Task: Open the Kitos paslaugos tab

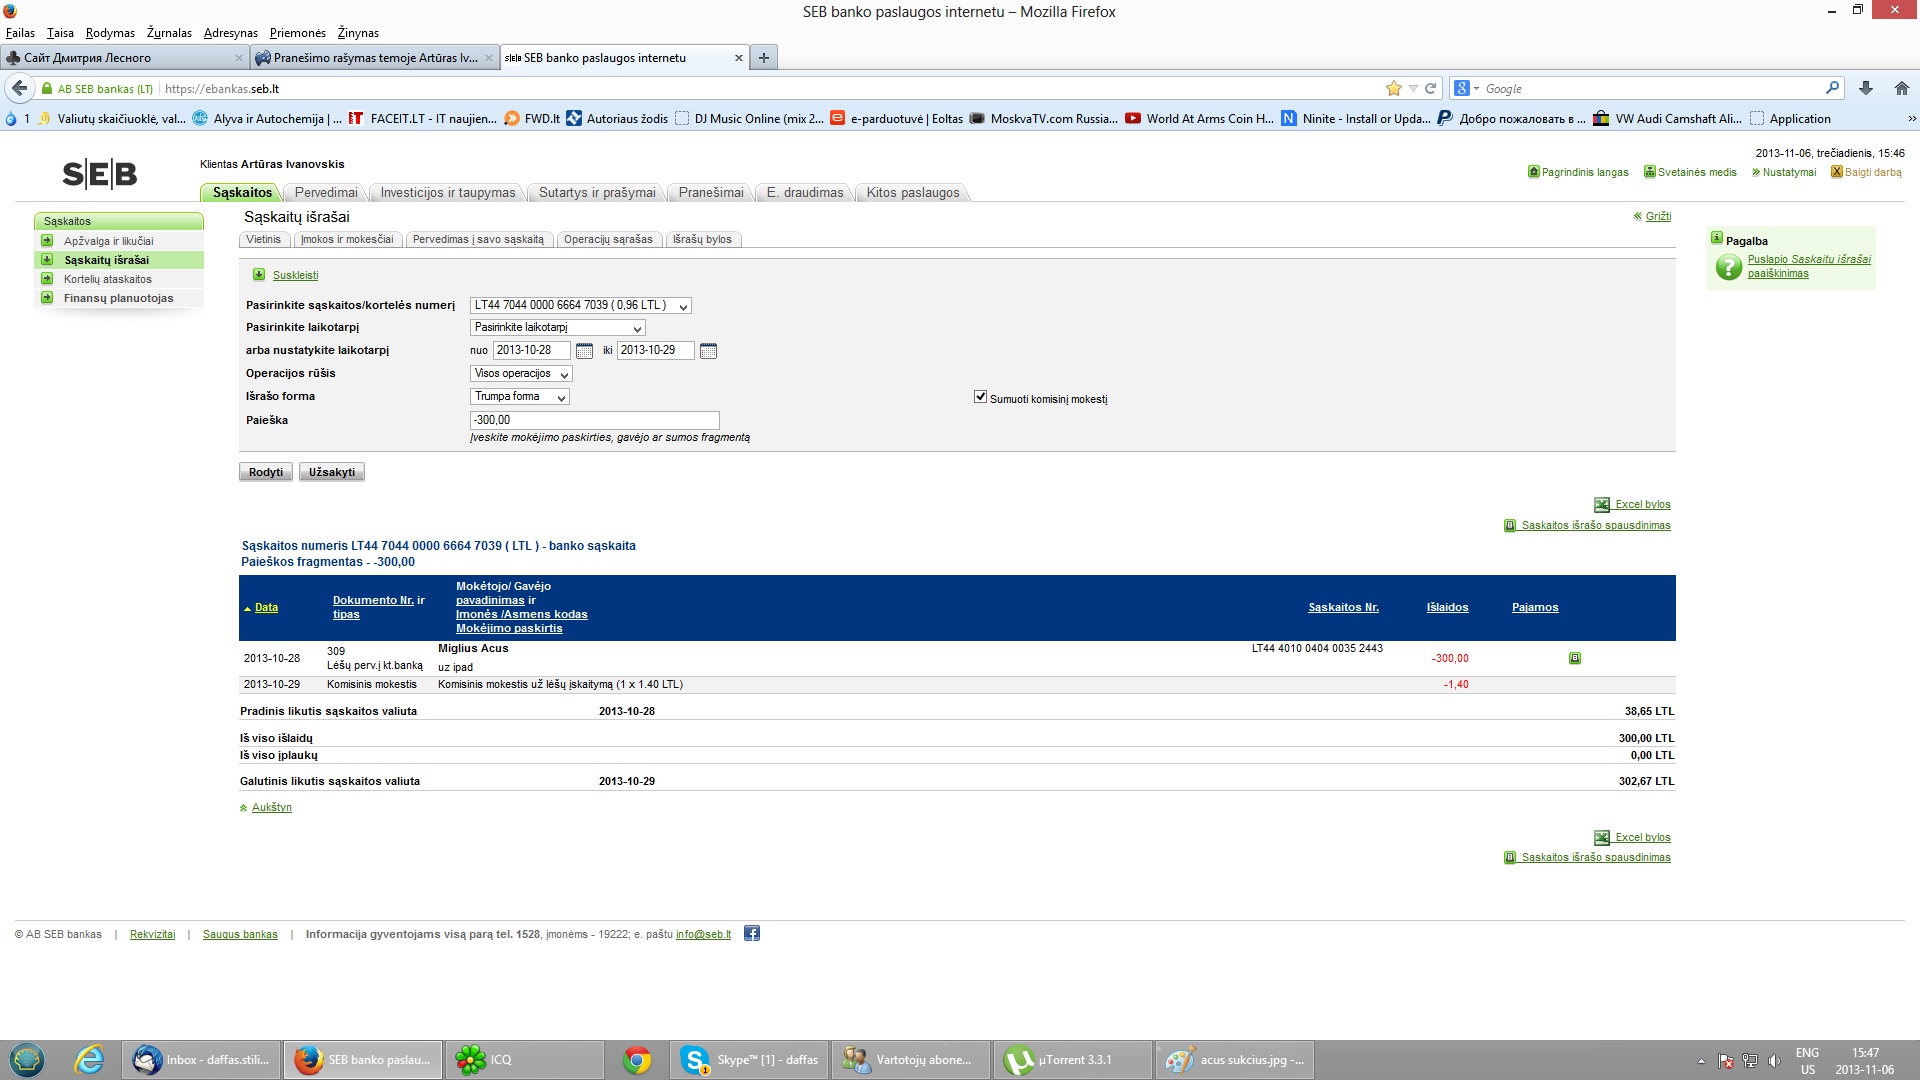Action: tap(913, 193)
